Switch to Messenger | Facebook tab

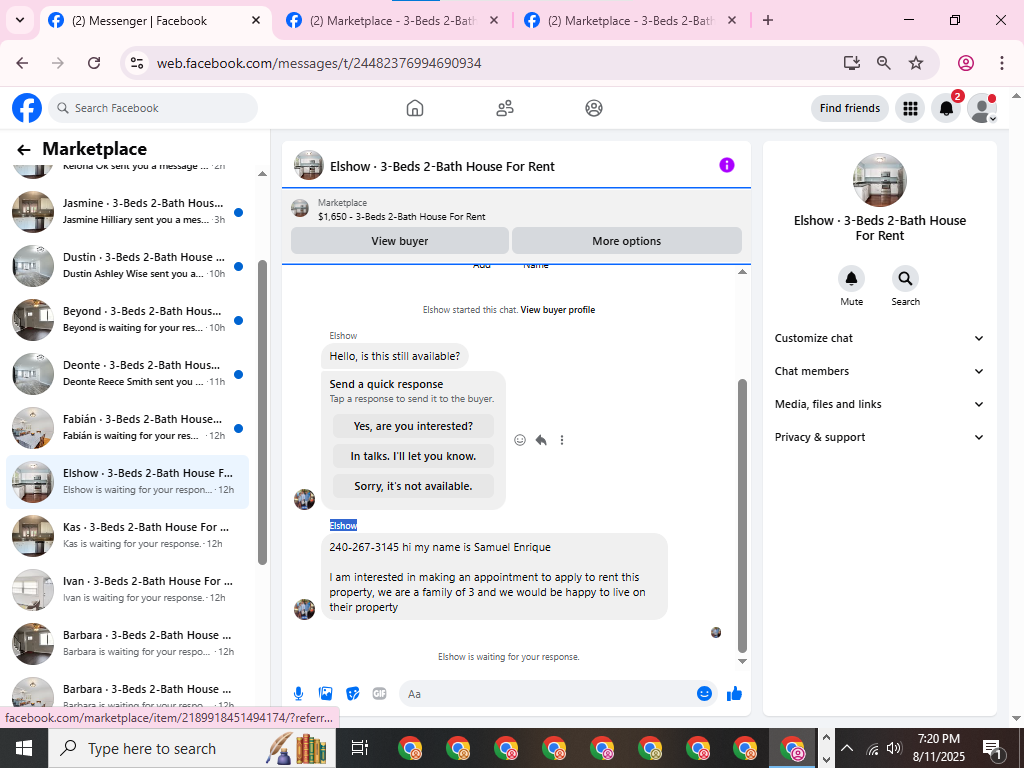tap(155, 21)
